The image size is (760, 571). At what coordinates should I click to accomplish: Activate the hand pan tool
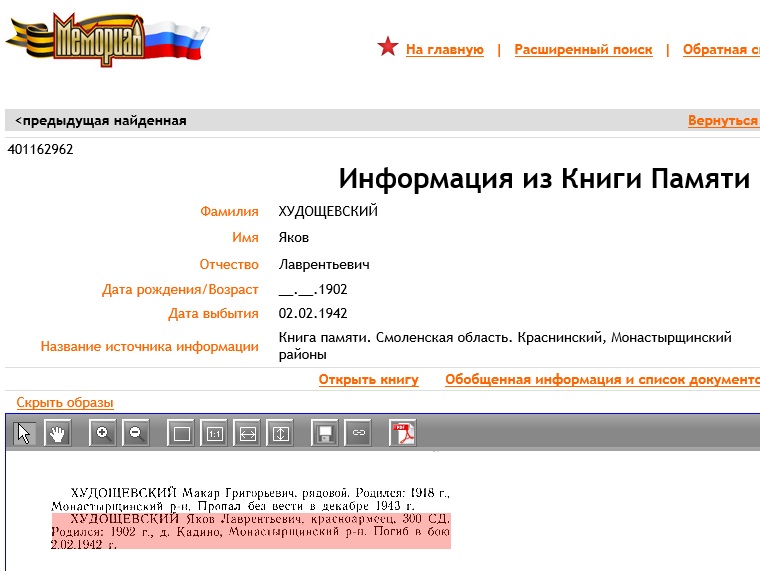click(x=57, y=433)
